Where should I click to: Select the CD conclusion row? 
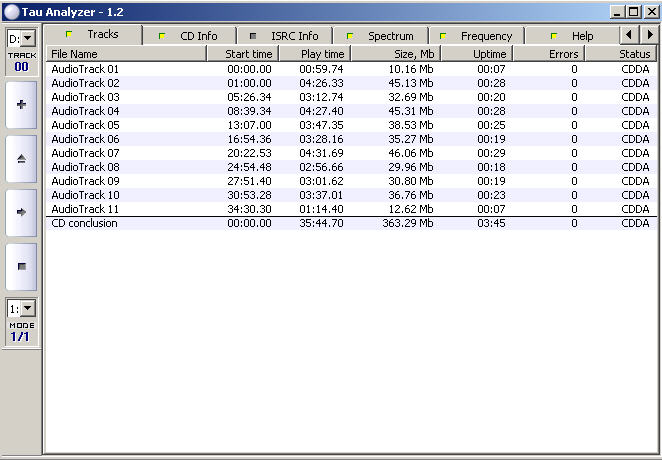(85, 223)
